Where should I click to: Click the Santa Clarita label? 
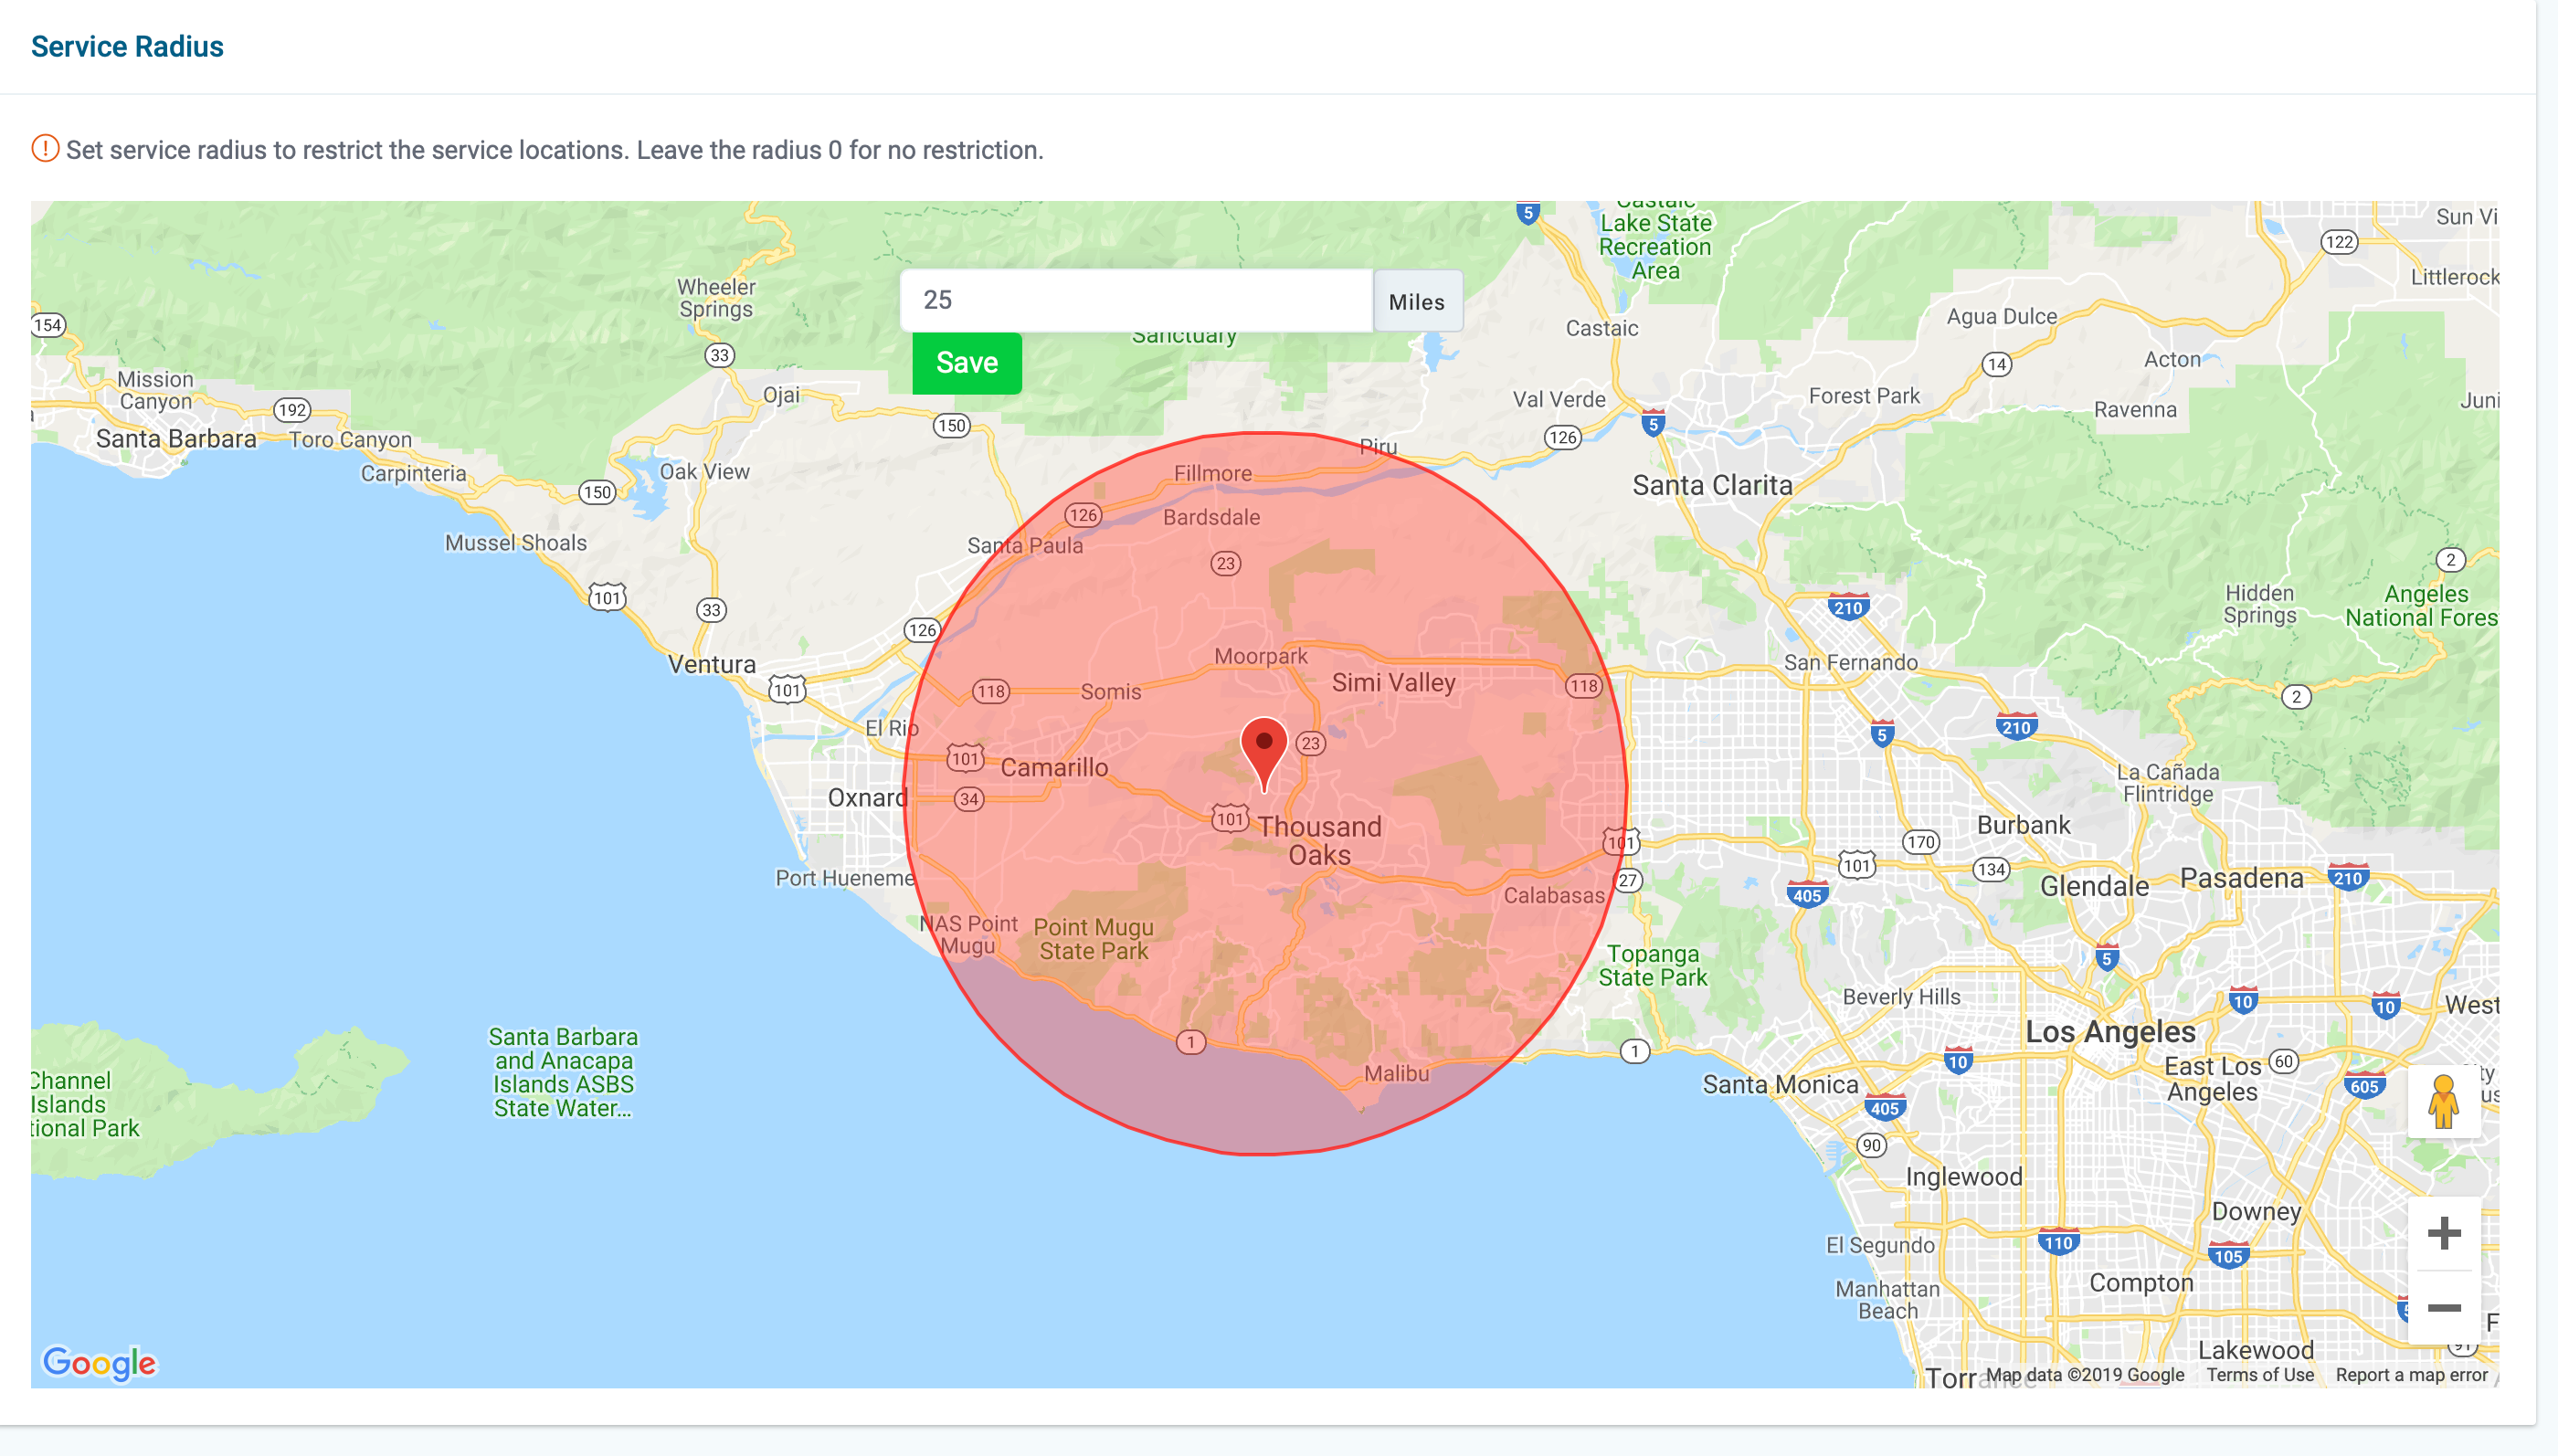click(1712, 486)
